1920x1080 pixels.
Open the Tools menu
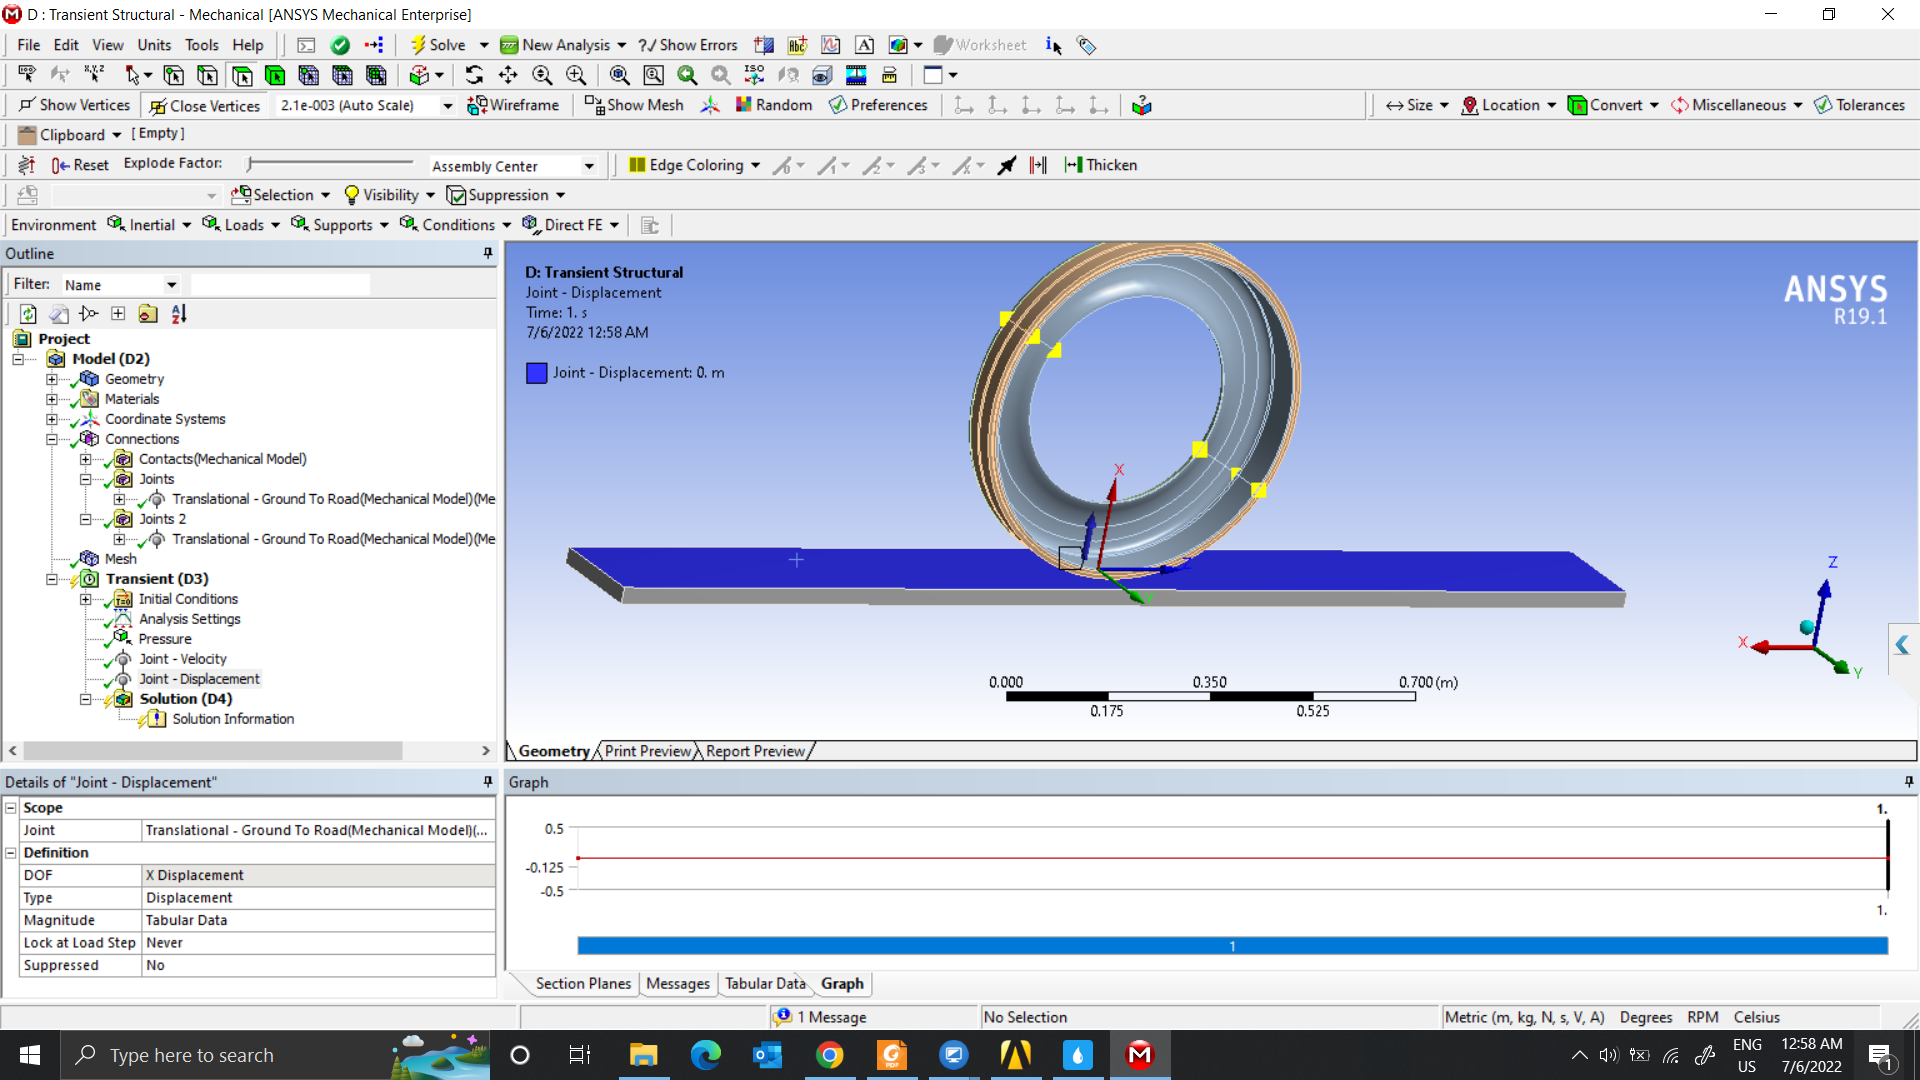201,45
